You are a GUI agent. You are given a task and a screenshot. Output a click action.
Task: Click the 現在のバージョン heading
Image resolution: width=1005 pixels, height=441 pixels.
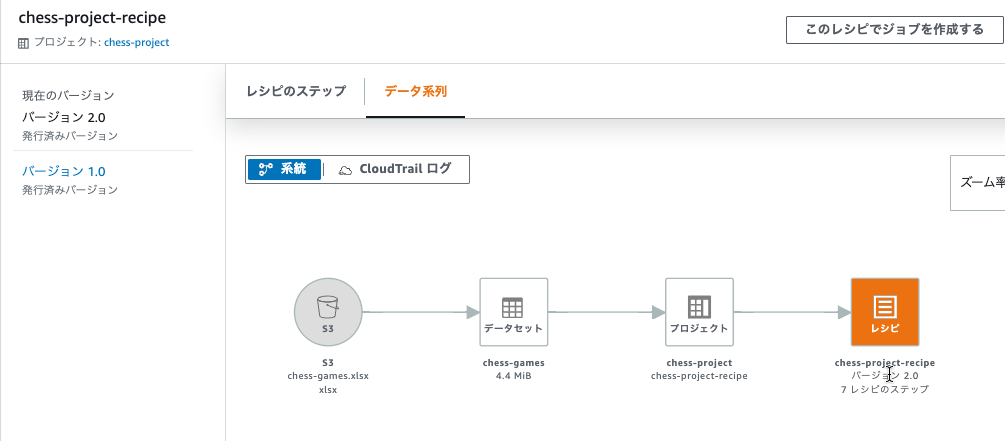point(69,96)
